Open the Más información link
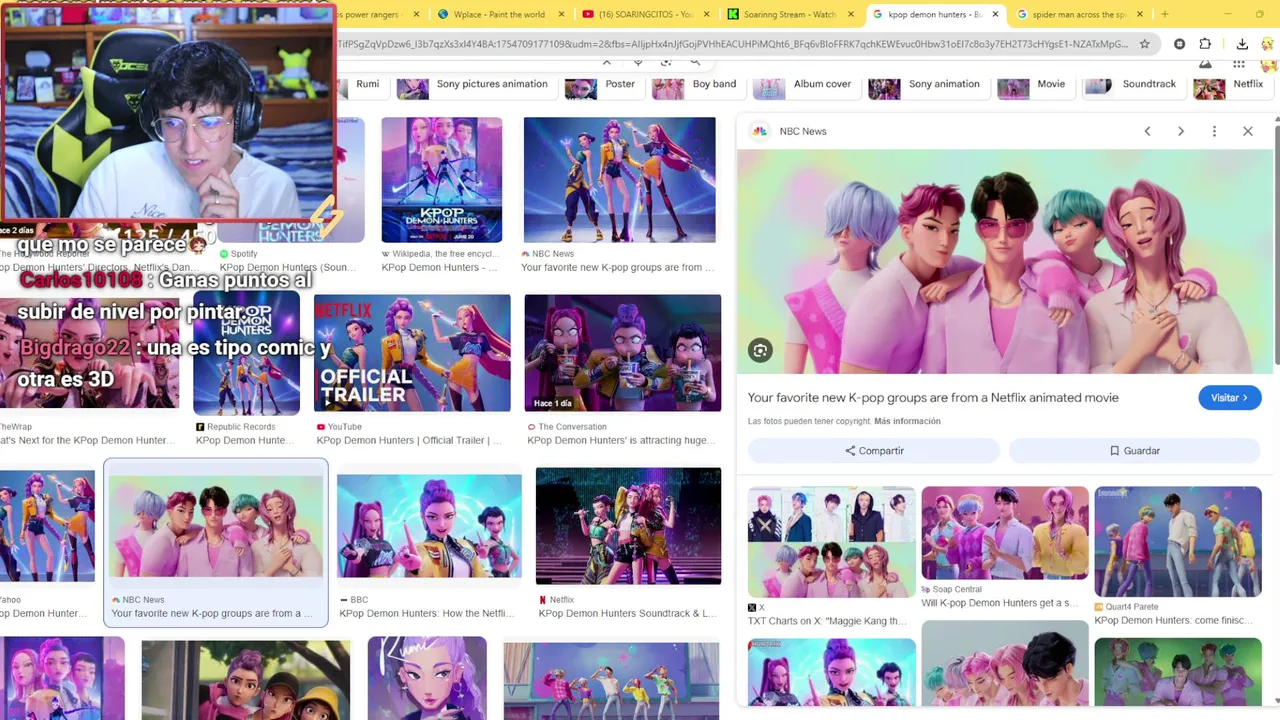Screen dimensions: 1280x720 (x=907, y=421)
